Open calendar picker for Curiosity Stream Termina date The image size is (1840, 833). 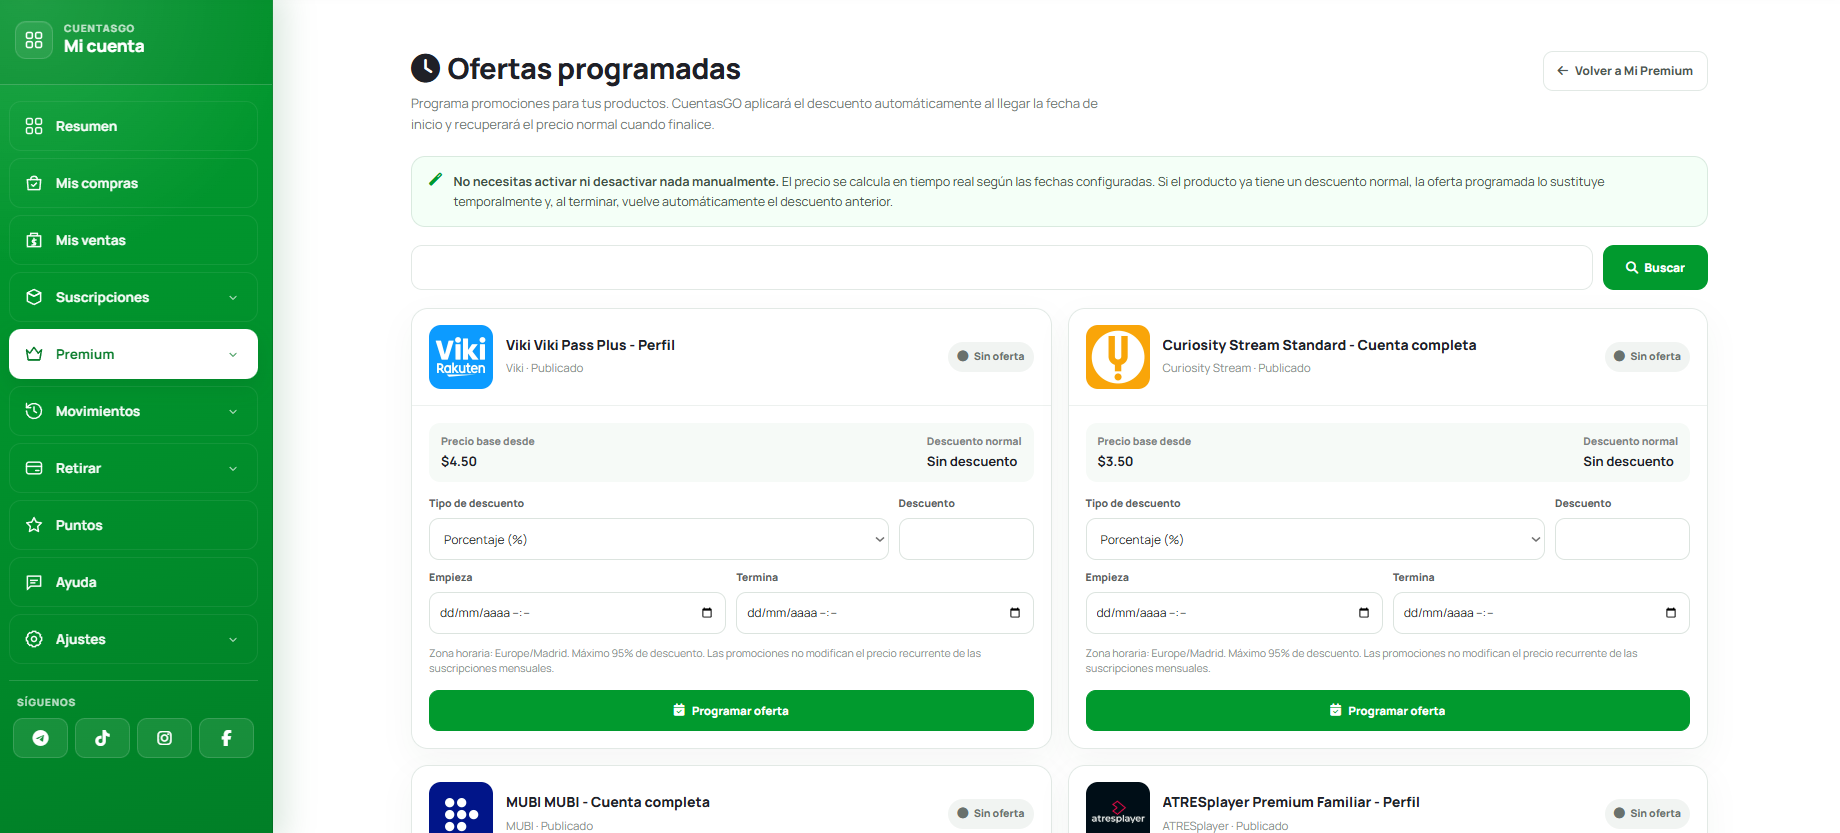click(x=1671, y=613)
